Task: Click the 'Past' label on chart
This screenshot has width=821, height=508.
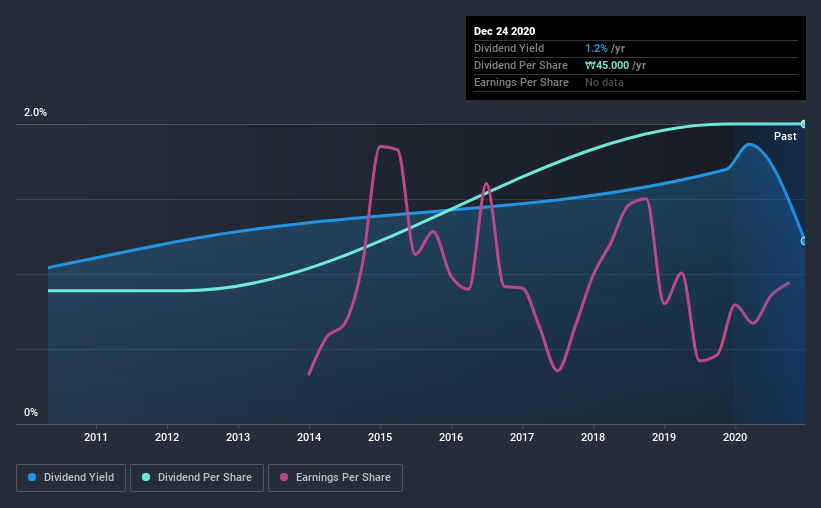Action: [785, 136]
